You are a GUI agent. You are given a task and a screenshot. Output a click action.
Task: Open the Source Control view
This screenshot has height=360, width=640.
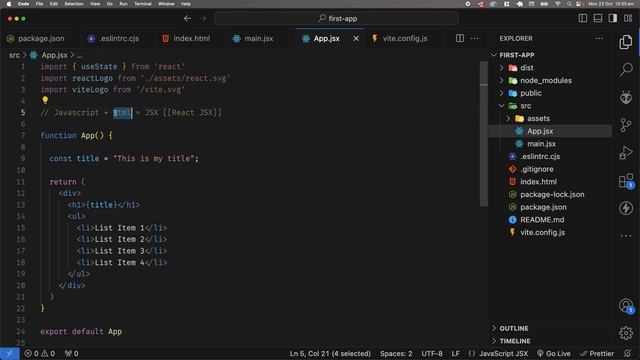pyautogui.click(x=626, y=125)
